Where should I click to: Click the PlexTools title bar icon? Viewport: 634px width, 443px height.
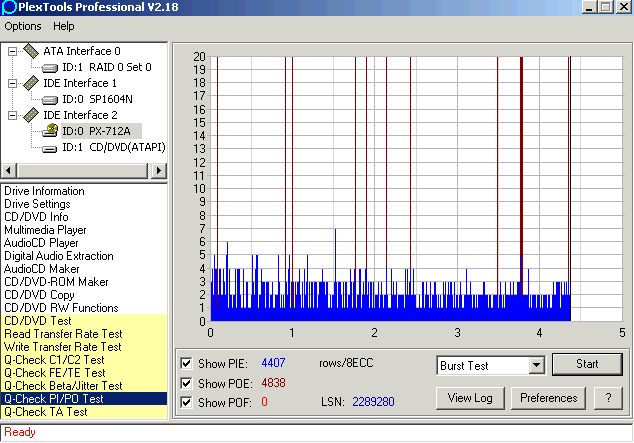click(10, 8)
